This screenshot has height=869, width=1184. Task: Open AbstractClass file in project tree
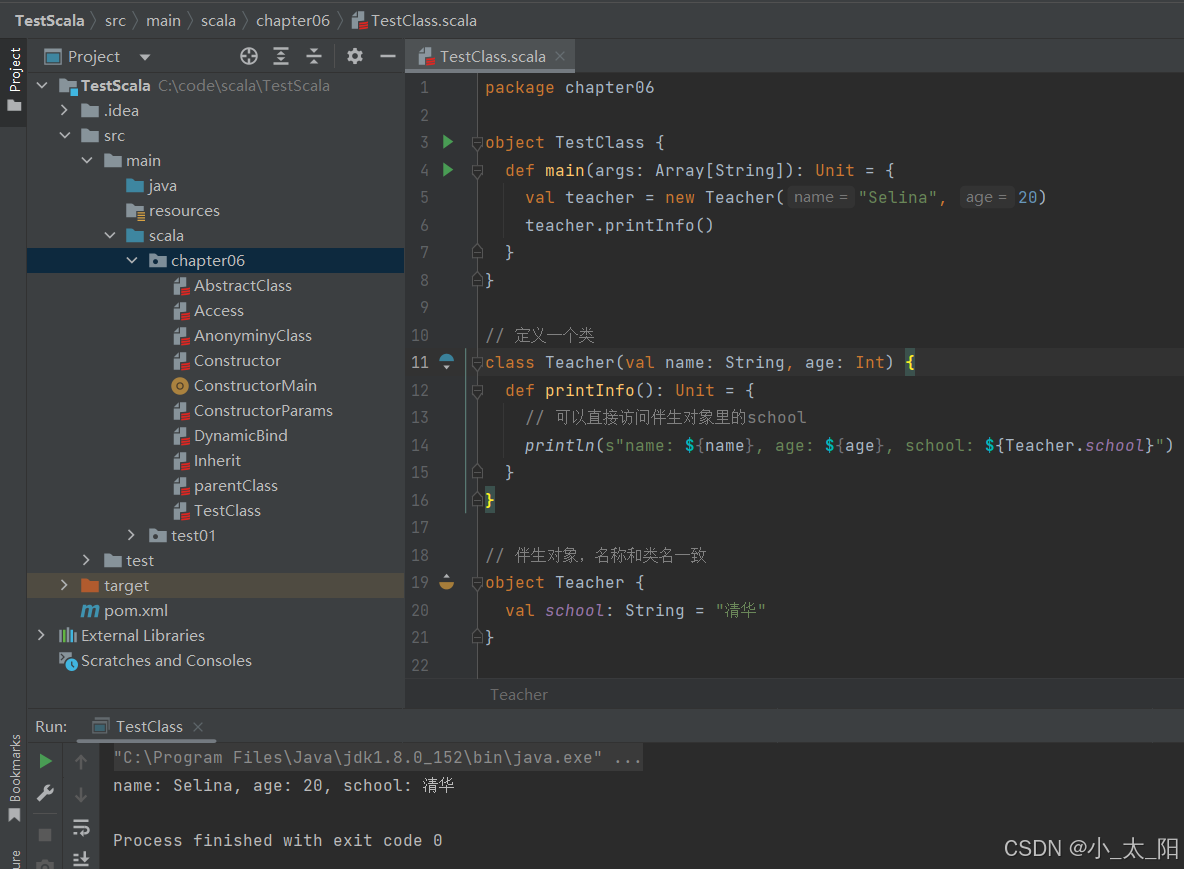coord(232,285)
